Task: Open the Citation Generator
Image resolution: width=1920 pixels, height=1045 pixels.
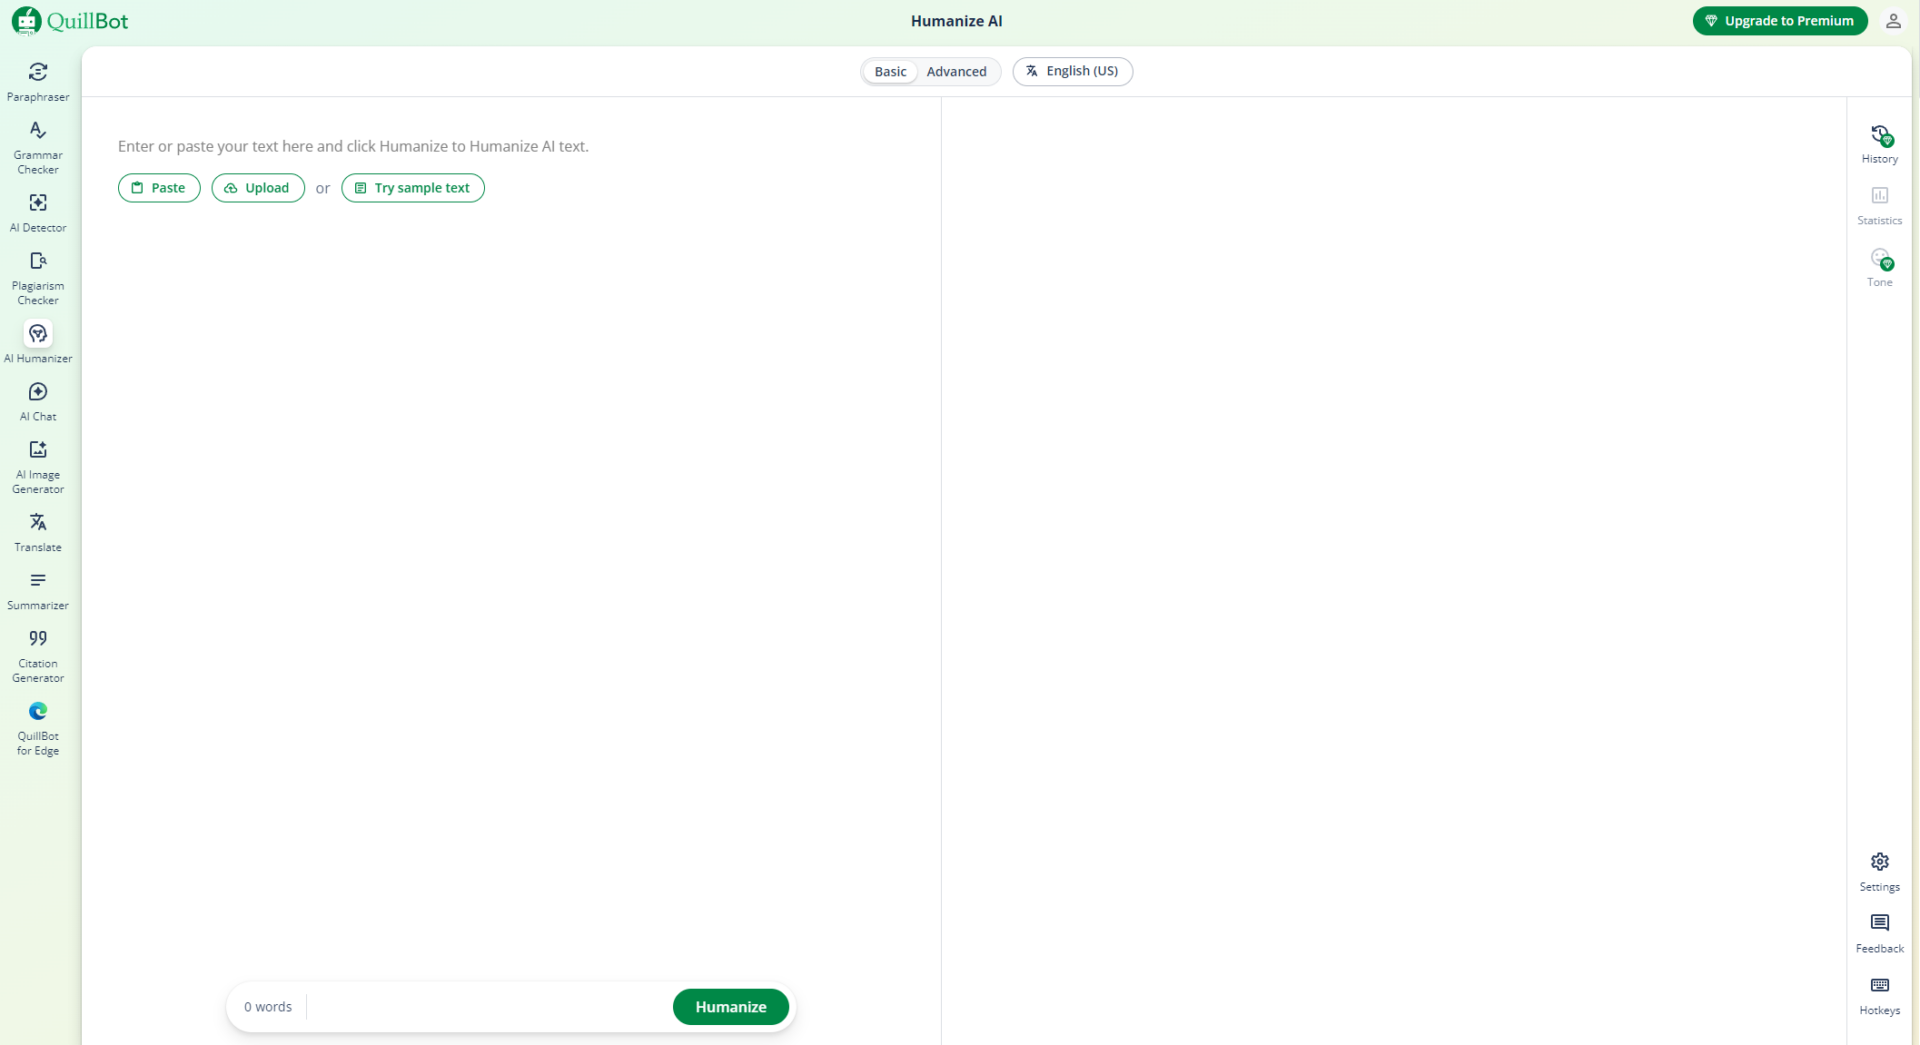Action: click(38, 655)
